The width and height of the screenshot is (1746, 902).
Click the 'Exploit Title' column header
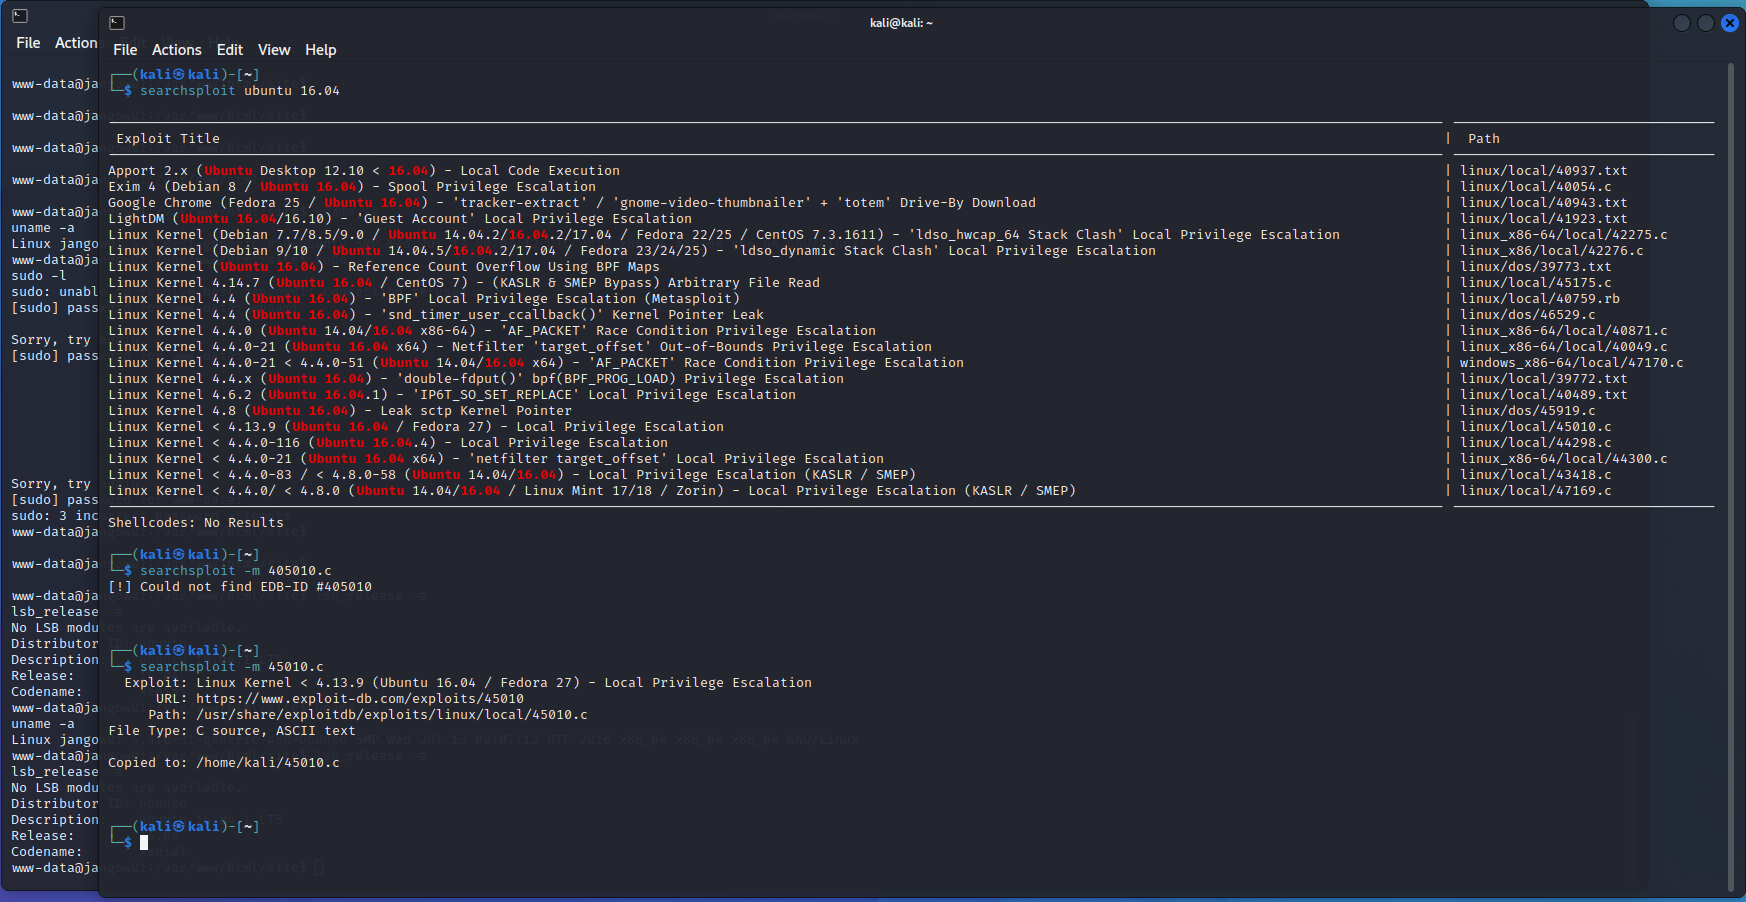pos(168,139)
